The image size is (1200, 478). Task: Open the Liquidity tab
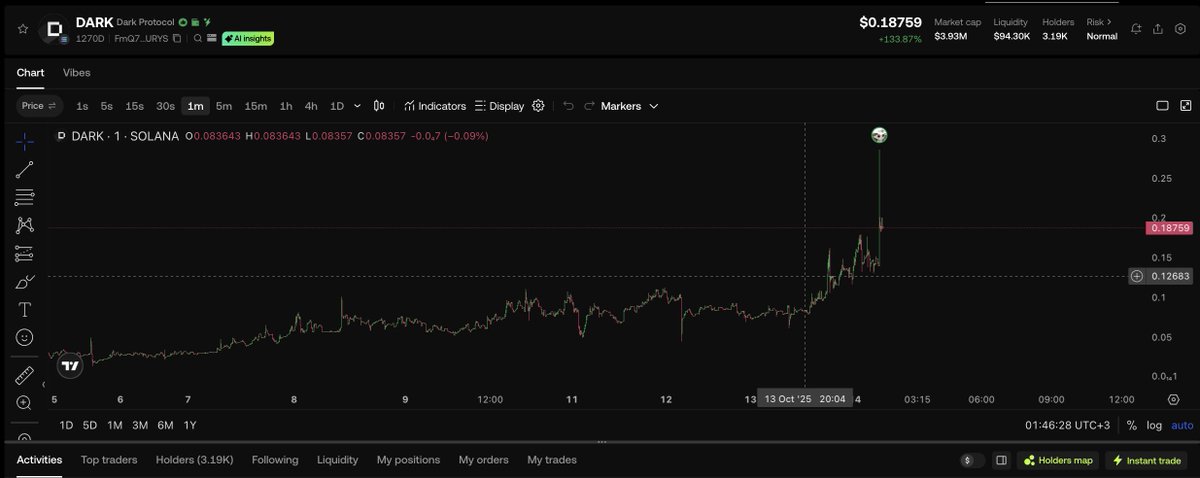pyautogui.click(x=338, y=460)
